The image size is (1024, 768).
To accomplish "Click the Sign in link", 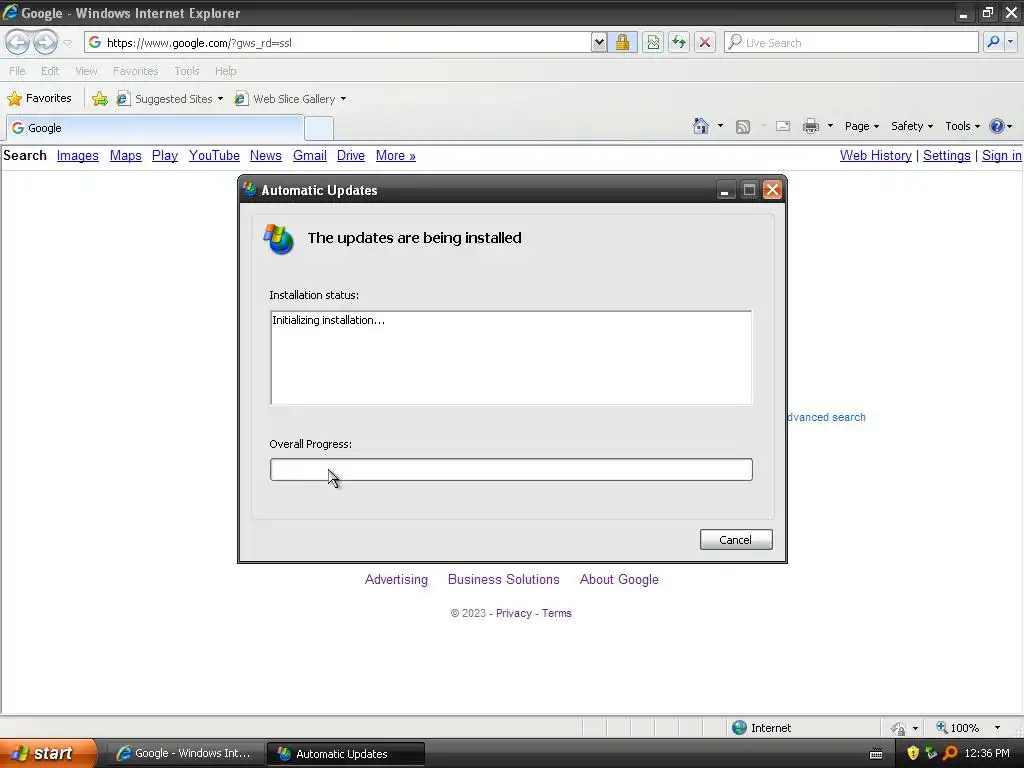I will 1001,155.
